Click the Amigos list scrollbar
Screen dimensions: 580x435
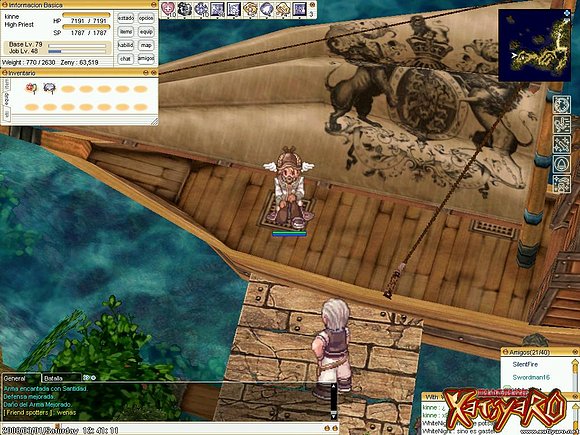(575, 374)
